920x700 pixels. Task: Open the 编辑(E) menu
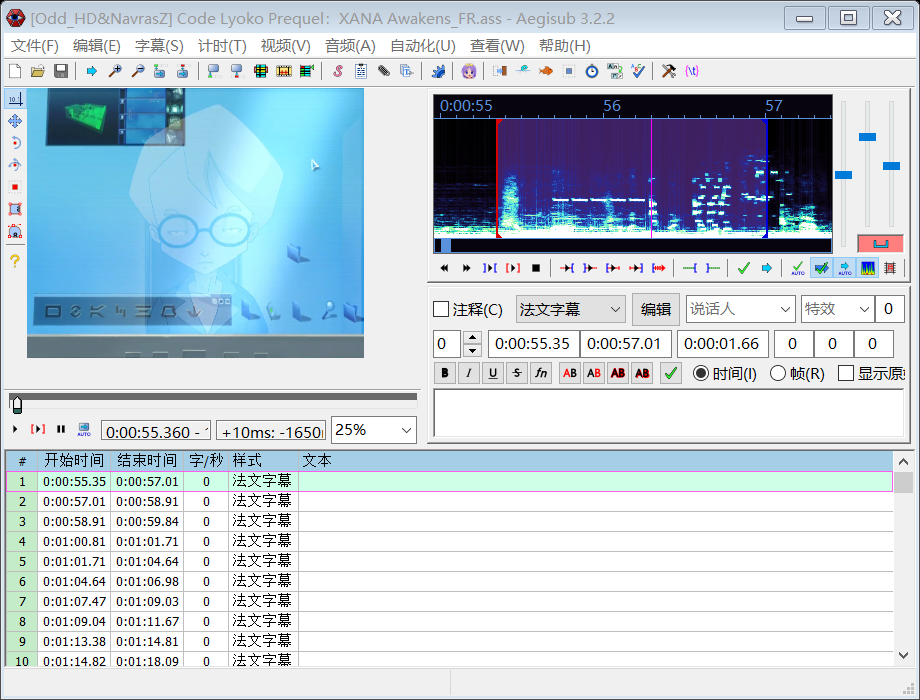(97, 46)
